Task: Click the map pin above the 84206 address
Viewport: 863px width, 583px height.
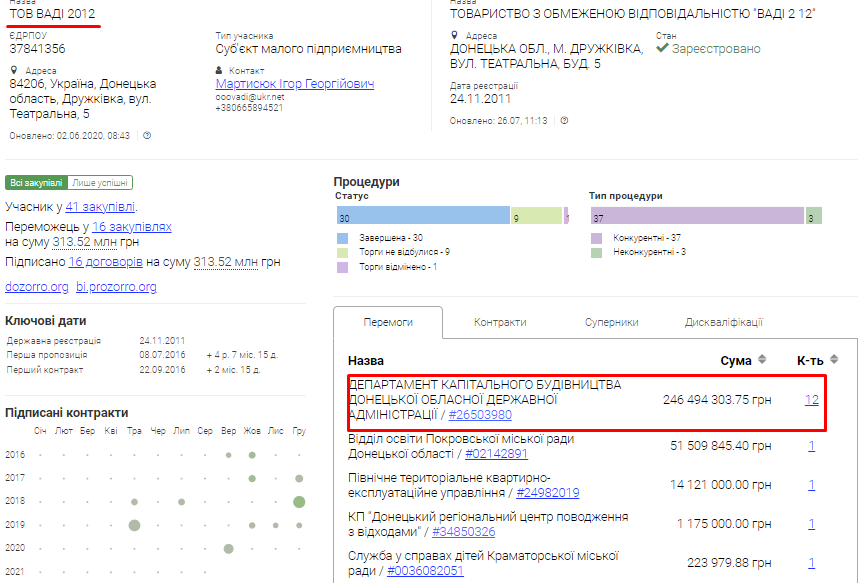Action: [14, 70]
